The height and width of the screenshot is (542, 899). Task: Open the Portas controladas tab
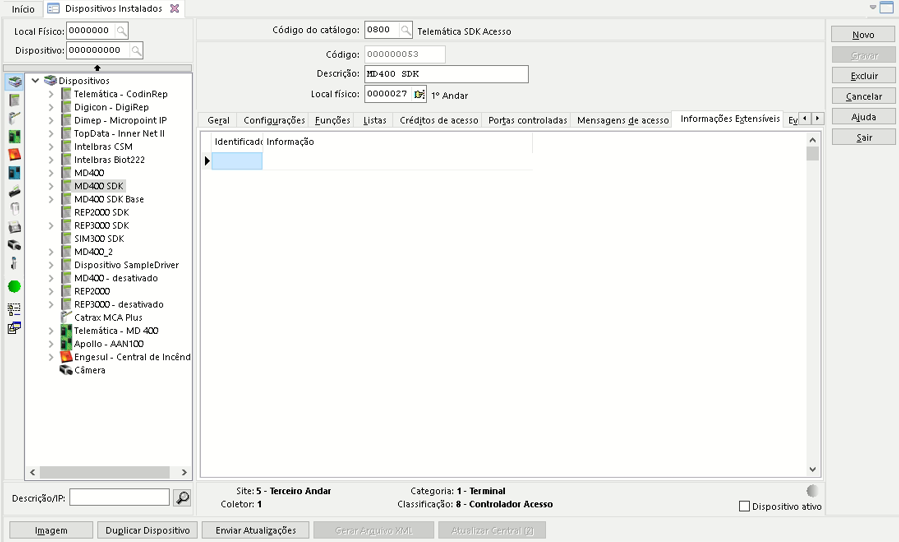(527, 120)
